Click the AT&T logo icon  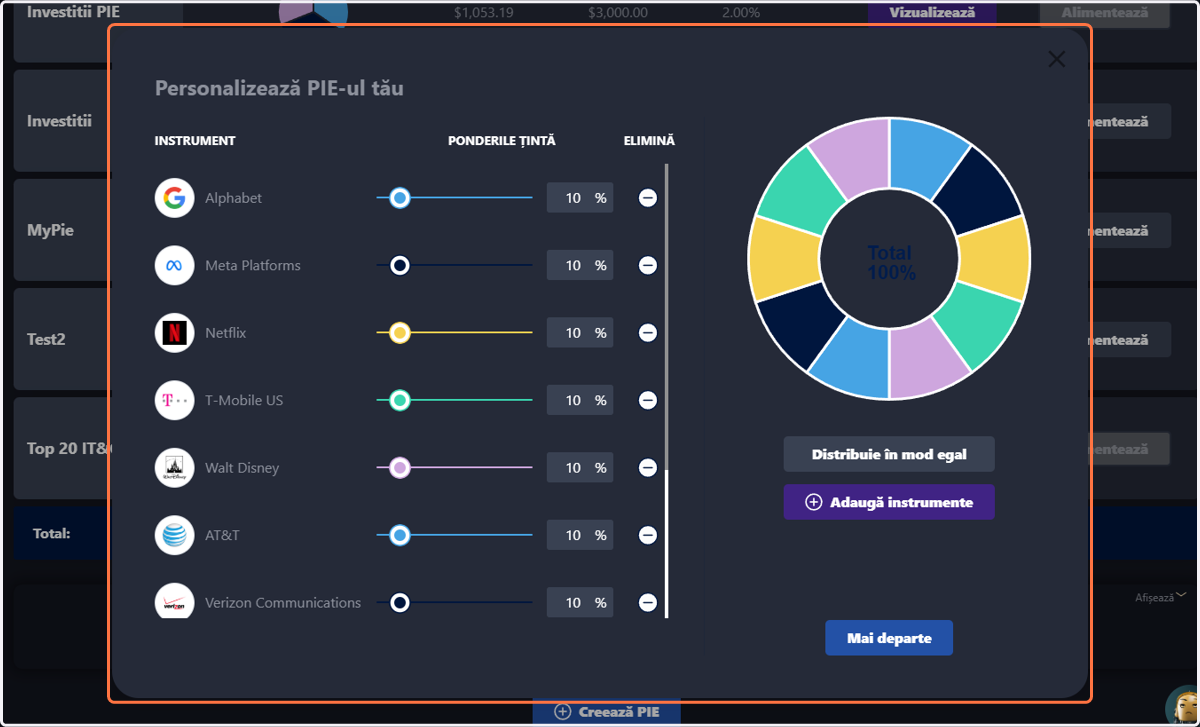click(x=174, y=535)
